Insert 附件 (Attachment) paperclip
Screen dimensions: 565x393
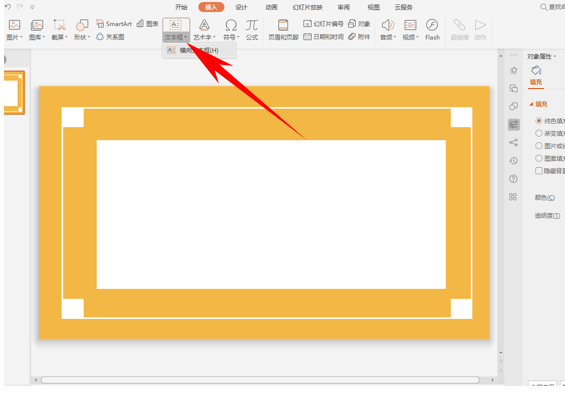point(359,37)
